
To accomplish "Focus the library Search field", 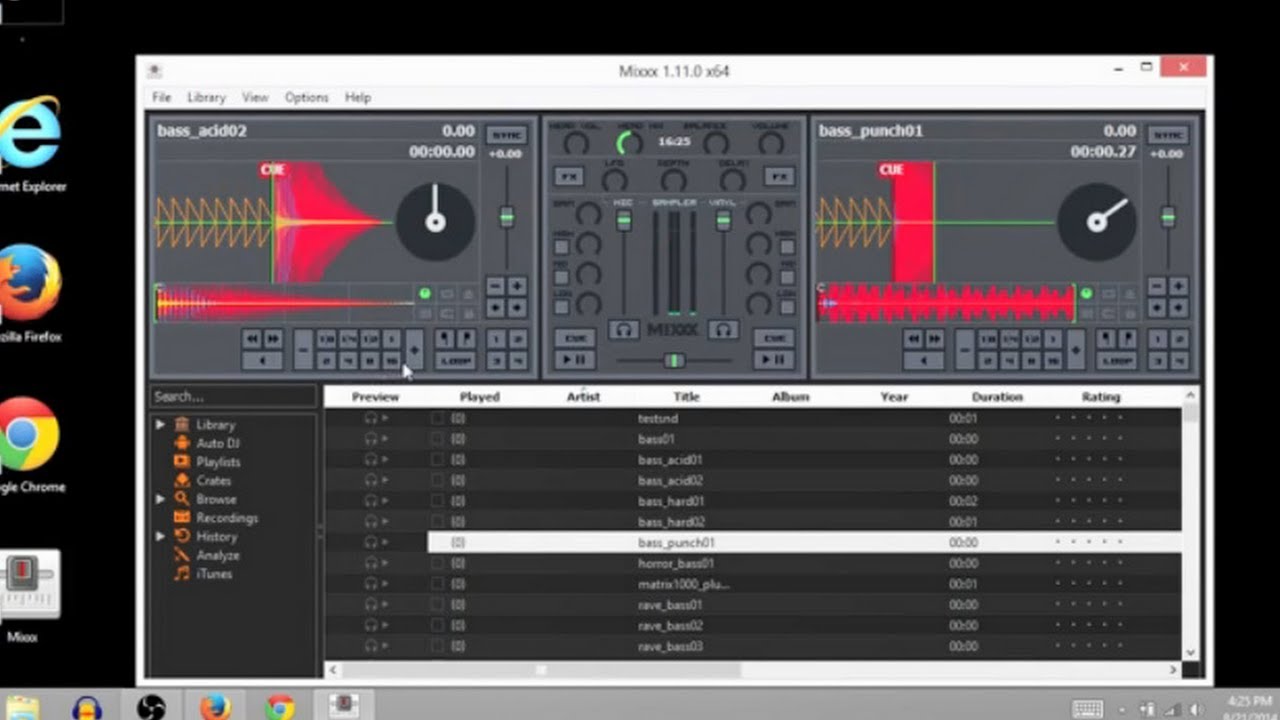I will 233,397.
